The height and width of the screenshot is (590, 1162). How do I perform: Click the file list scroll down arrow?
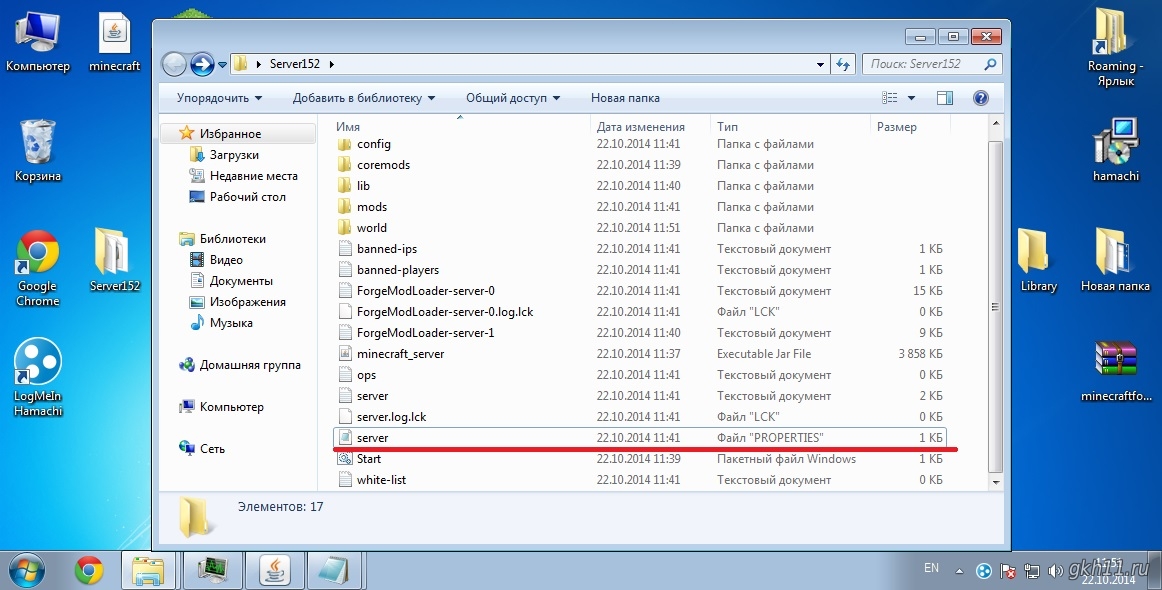coord(995,483)
